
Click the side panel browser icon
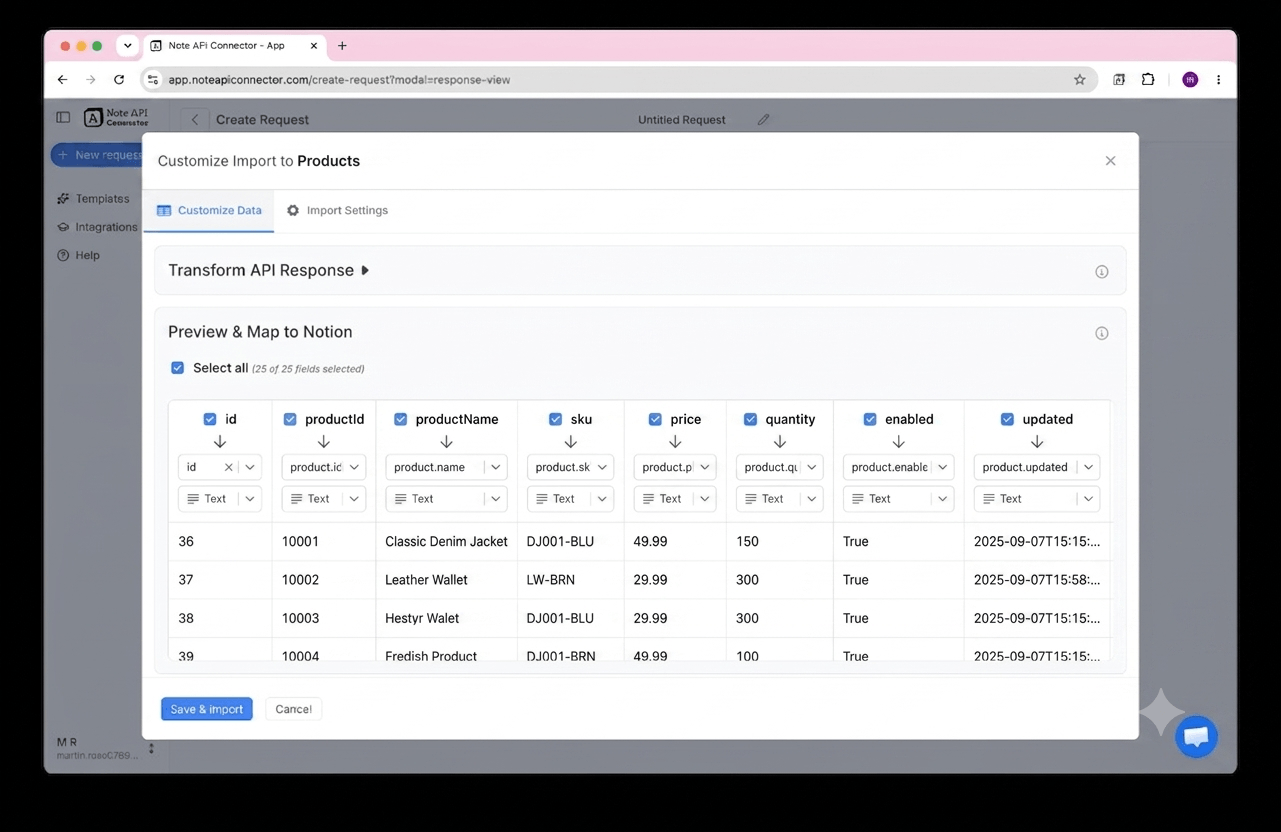(x=1119, y=80)
